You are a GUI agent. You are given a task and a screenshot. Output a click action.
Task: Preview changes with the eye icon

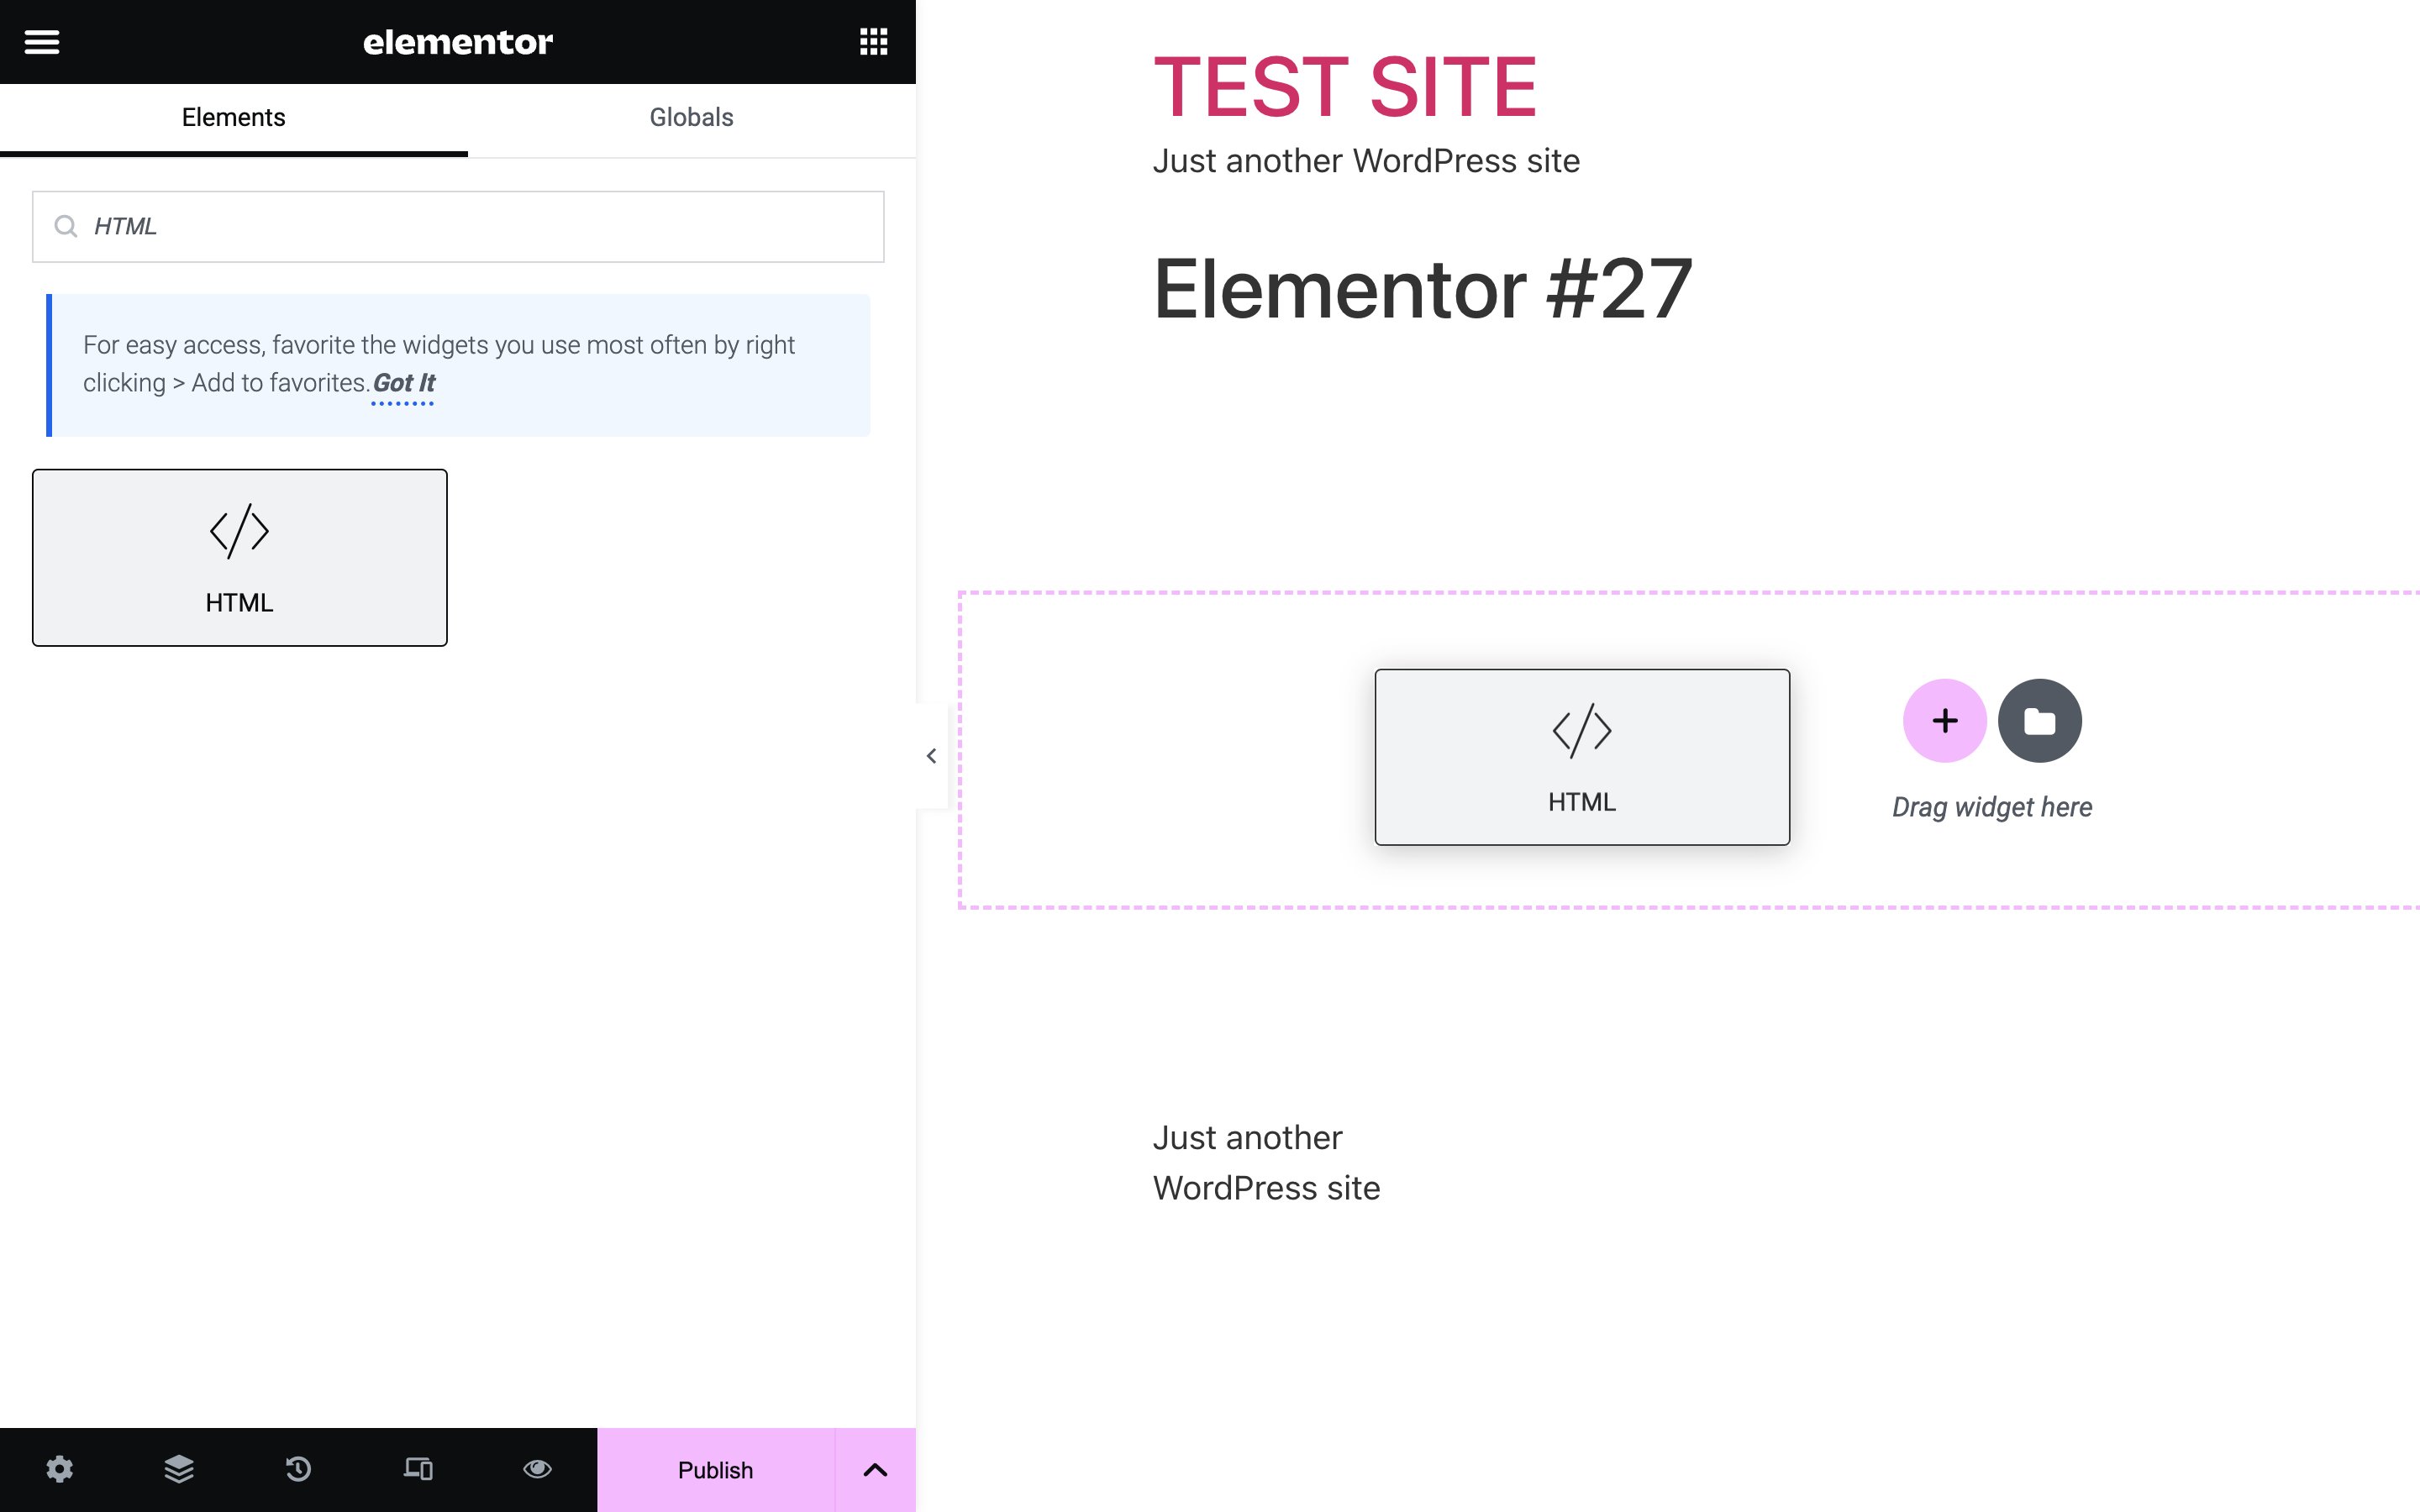click(537, 1469)
